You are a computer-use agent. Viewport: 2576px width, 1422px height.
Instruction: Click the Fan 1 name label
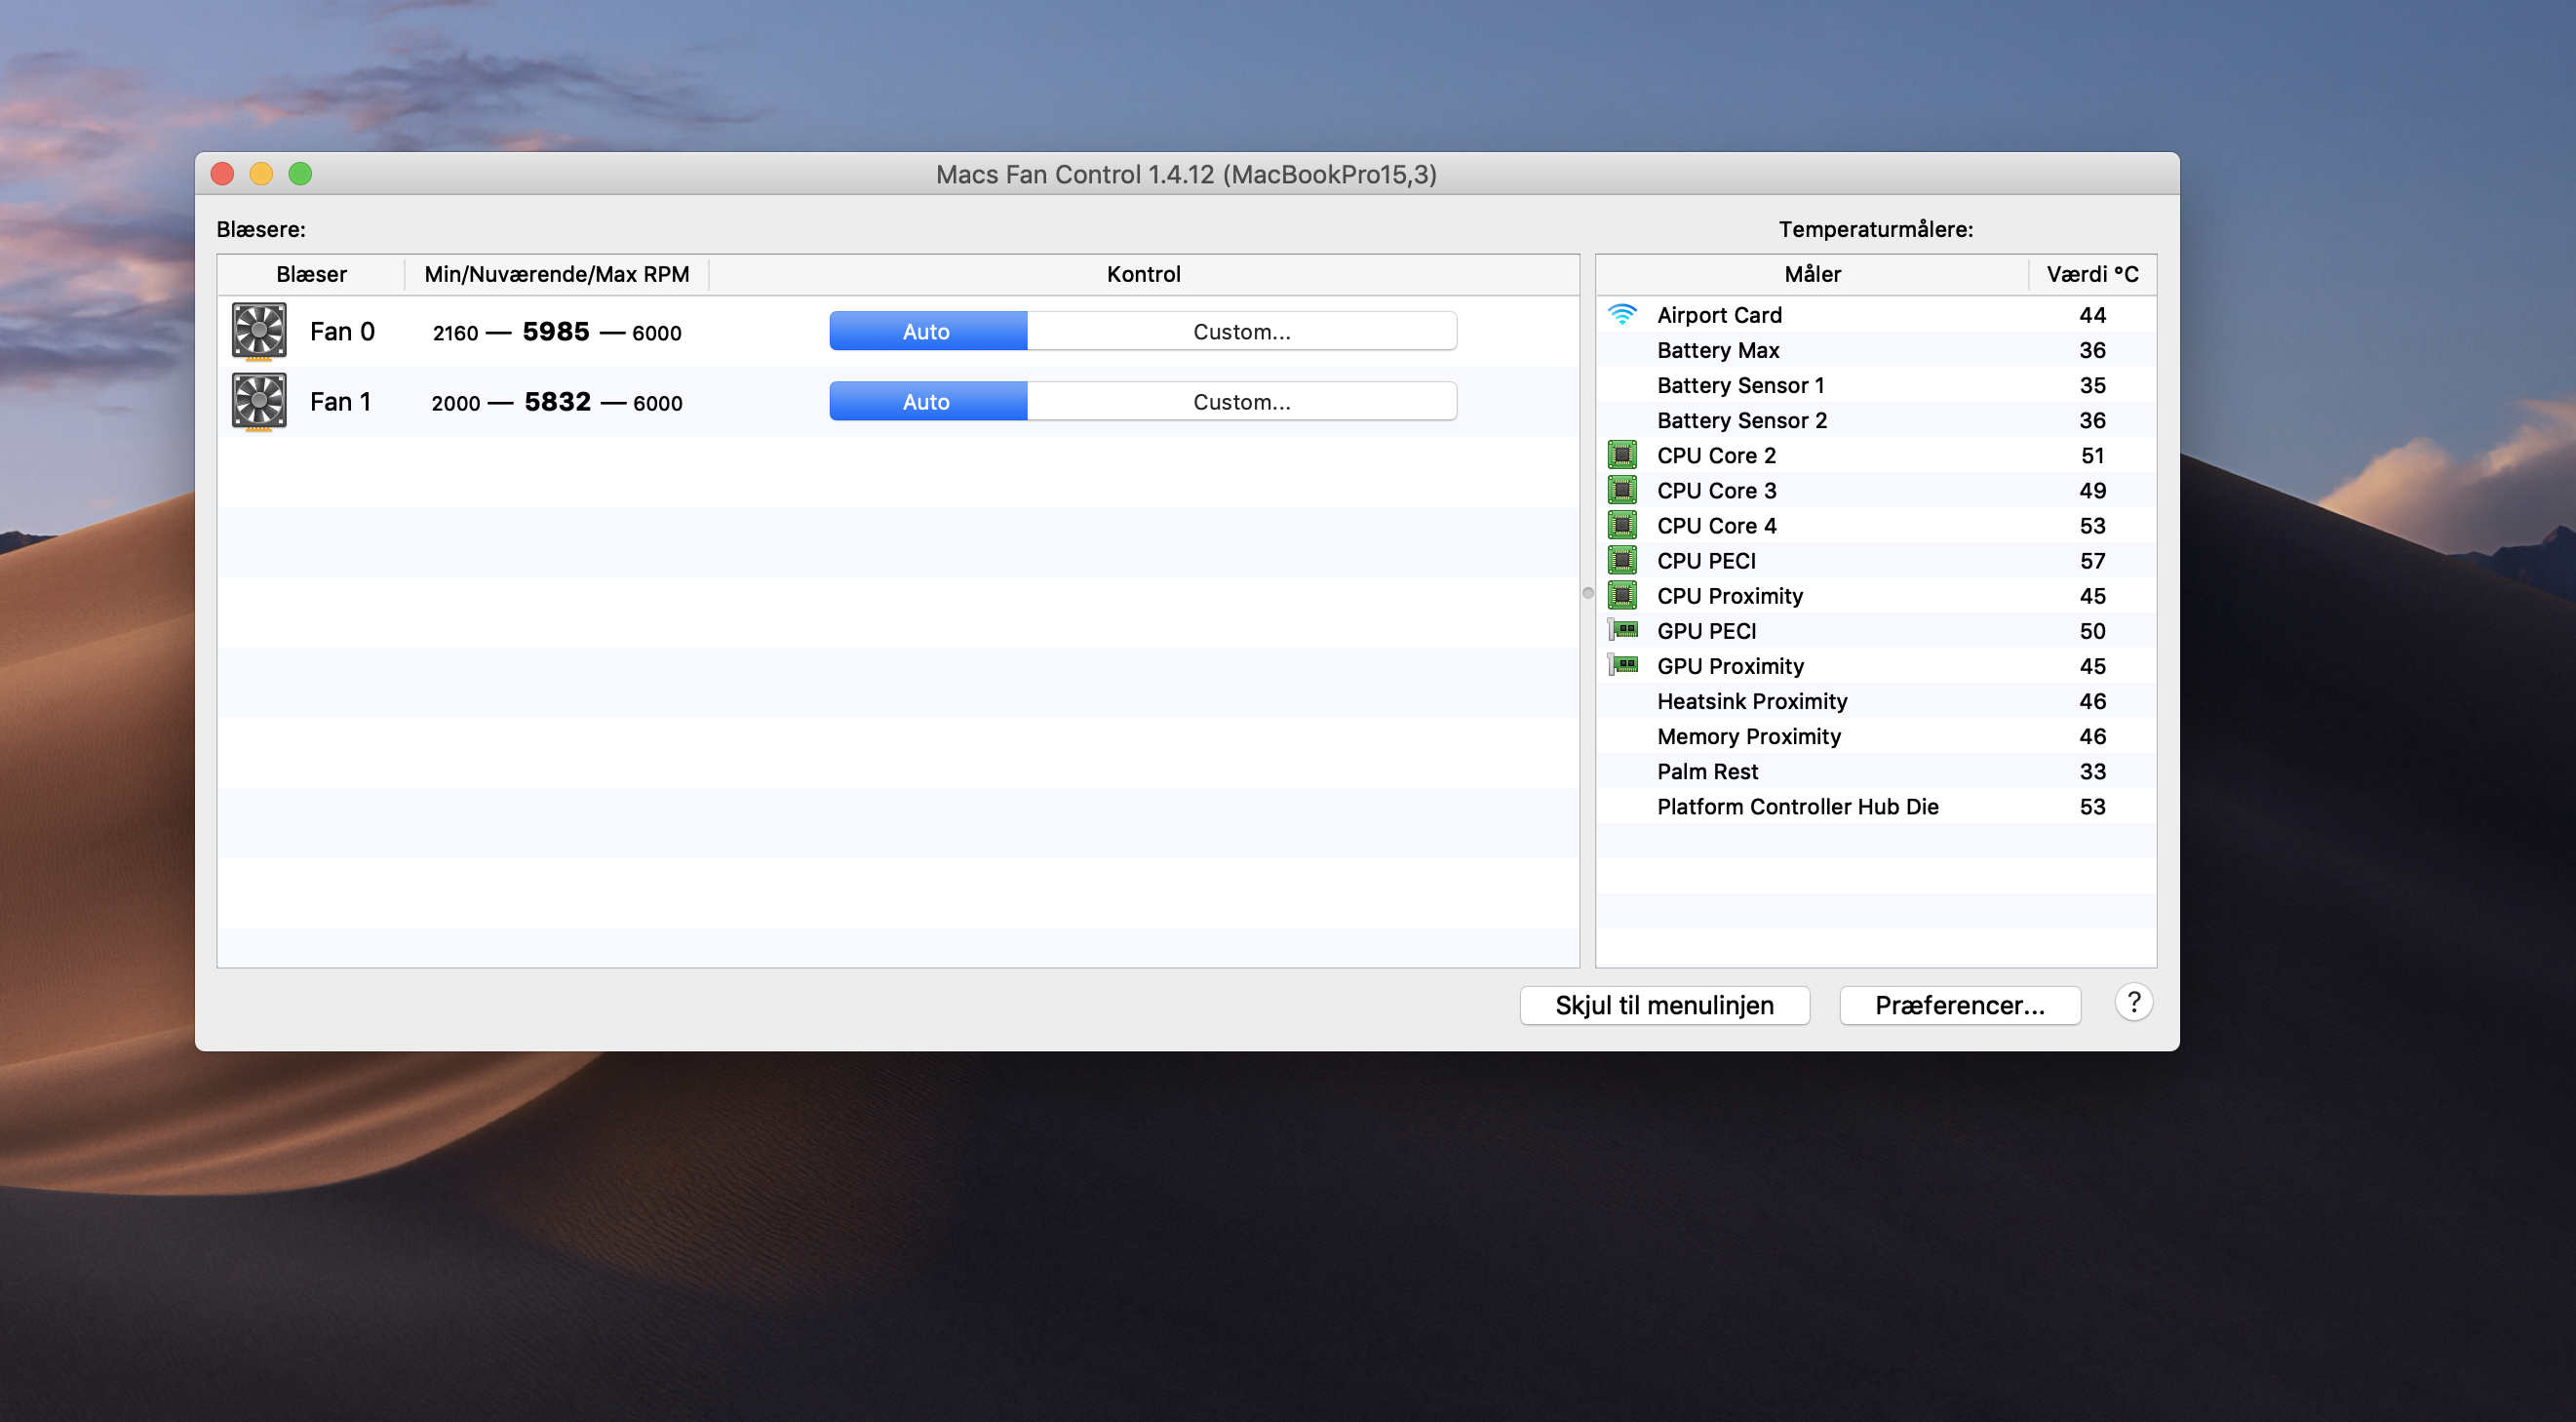[340, 401]
